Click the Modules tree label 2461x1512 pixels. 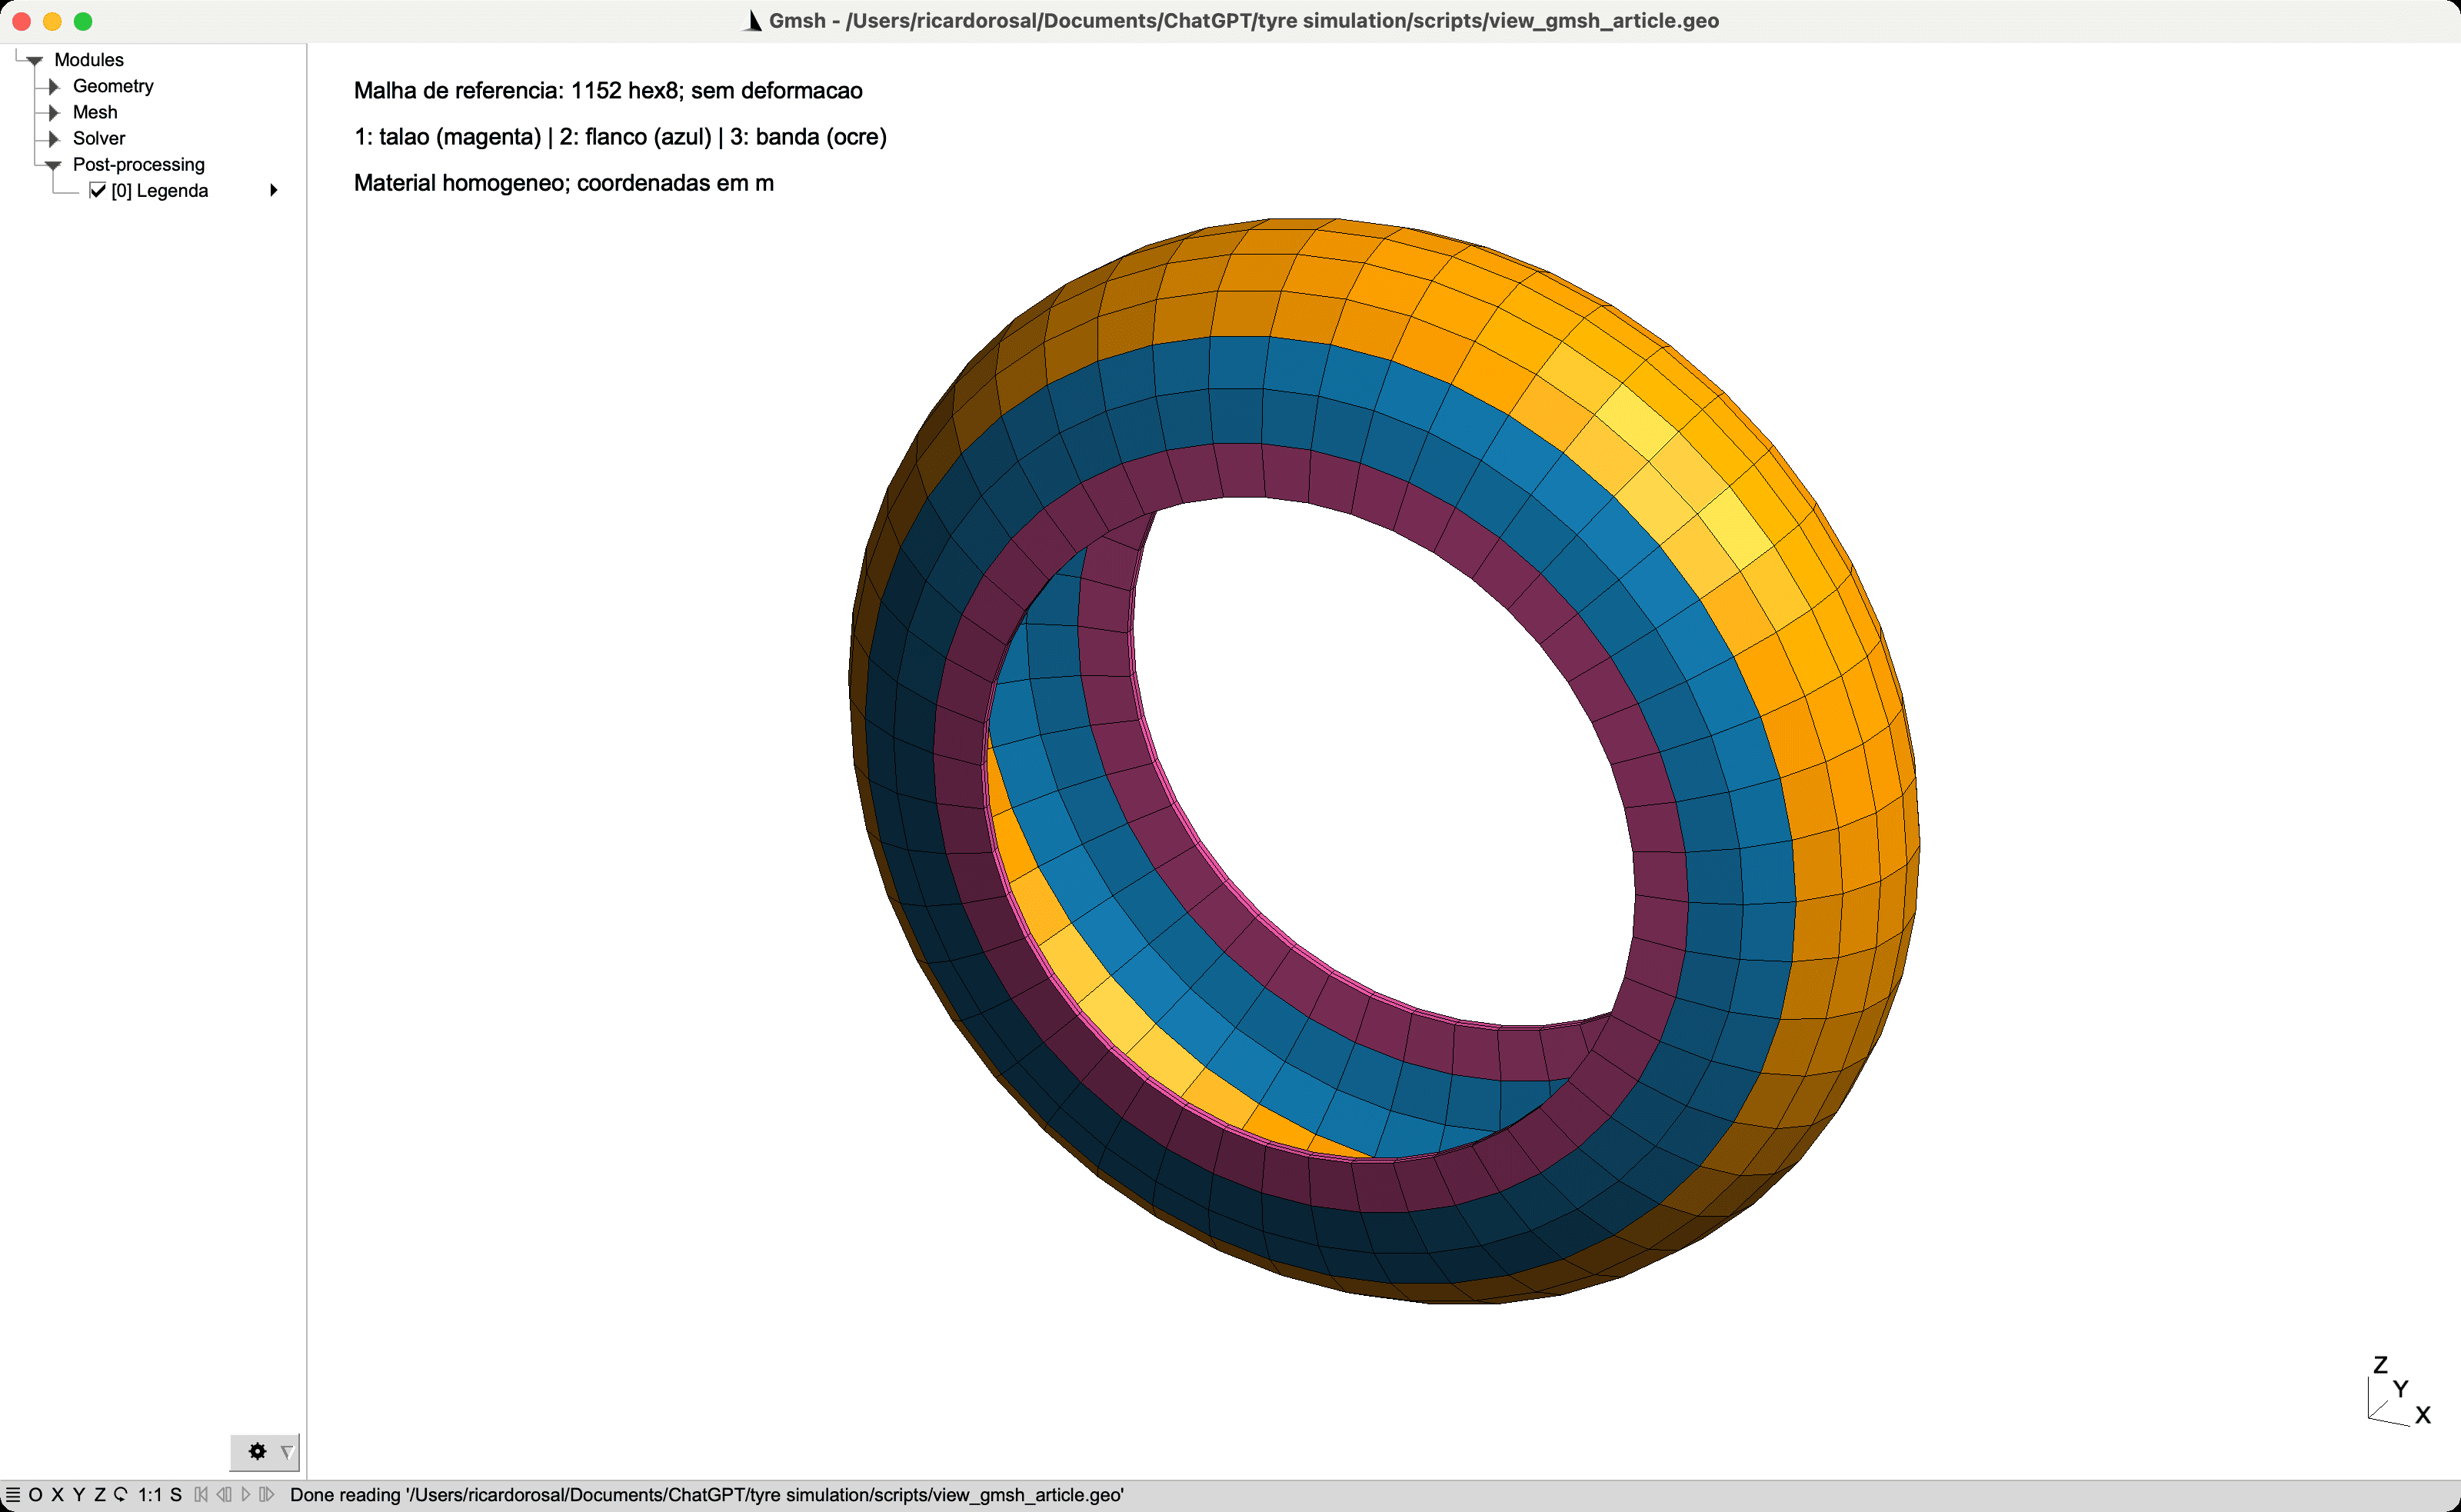(x=89, y=60)
